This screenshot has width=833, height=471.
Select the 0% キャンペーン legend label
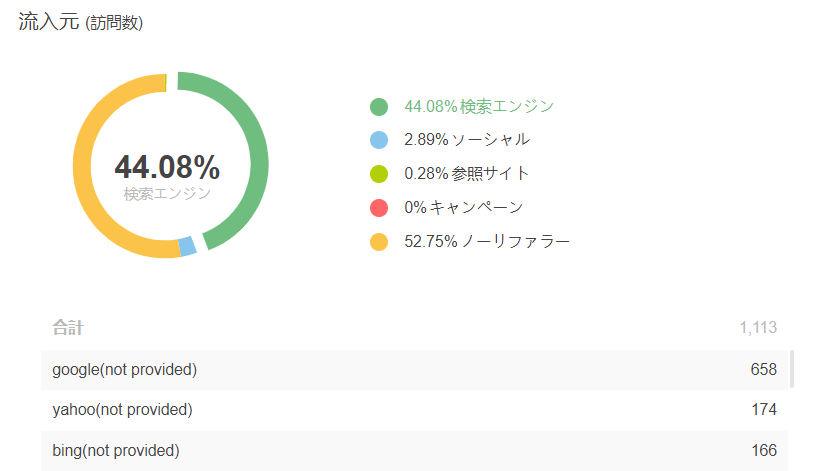tap(463, 207)
